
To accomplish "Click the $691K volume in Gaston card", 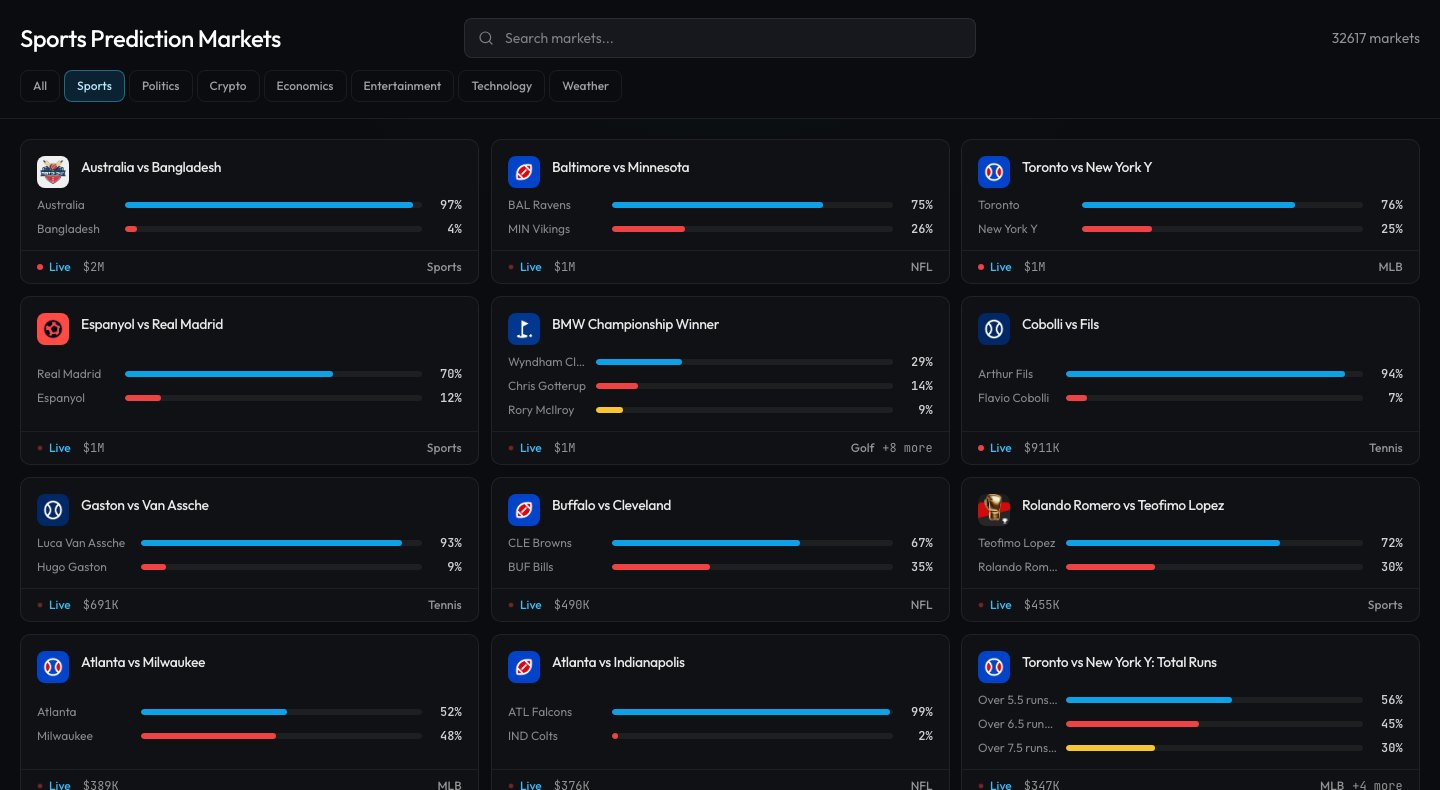I will (100, 605).
